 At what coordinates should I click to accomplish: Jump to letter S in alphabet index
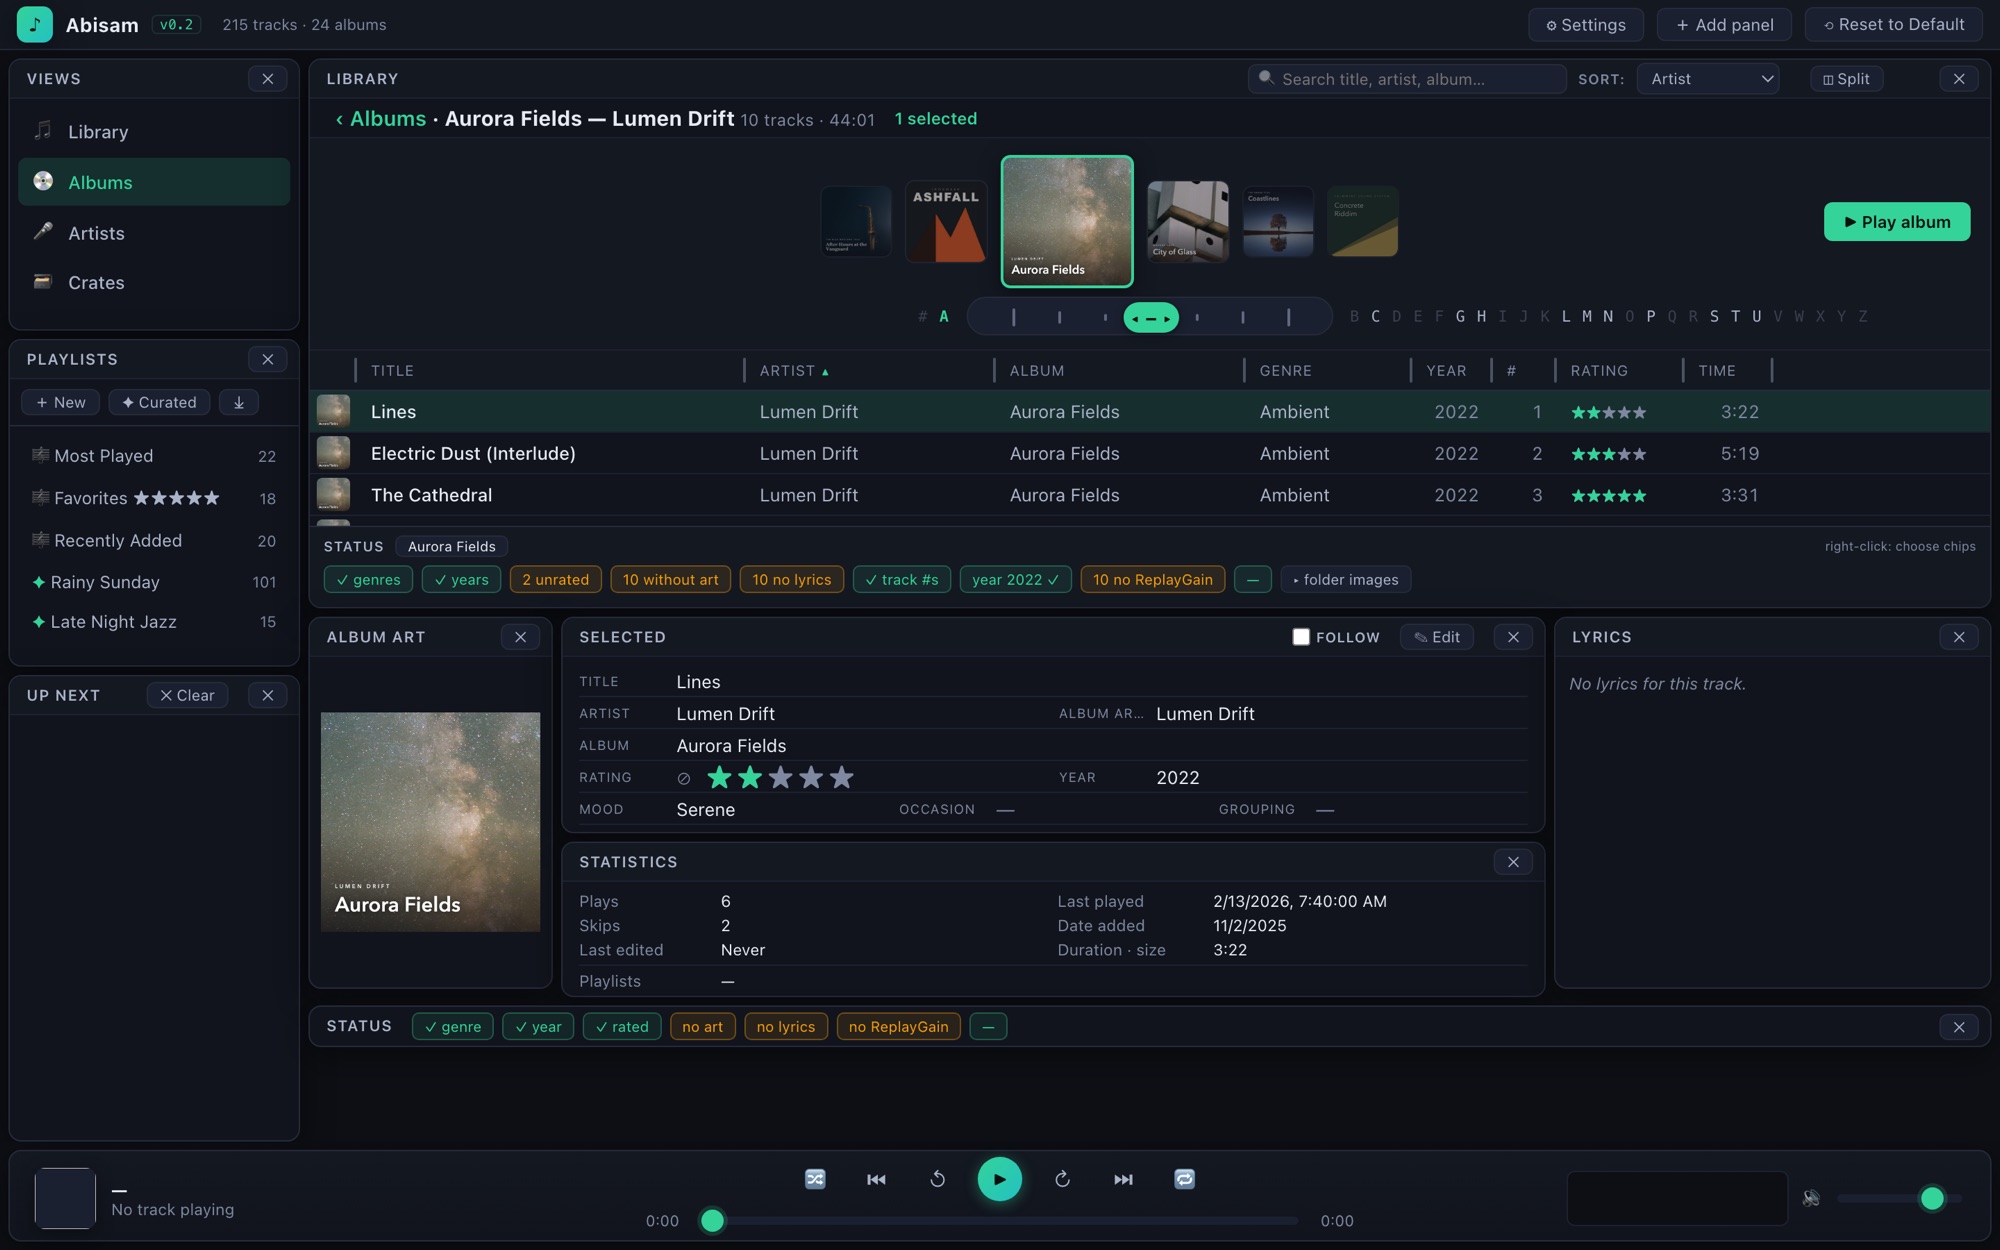1714,317
